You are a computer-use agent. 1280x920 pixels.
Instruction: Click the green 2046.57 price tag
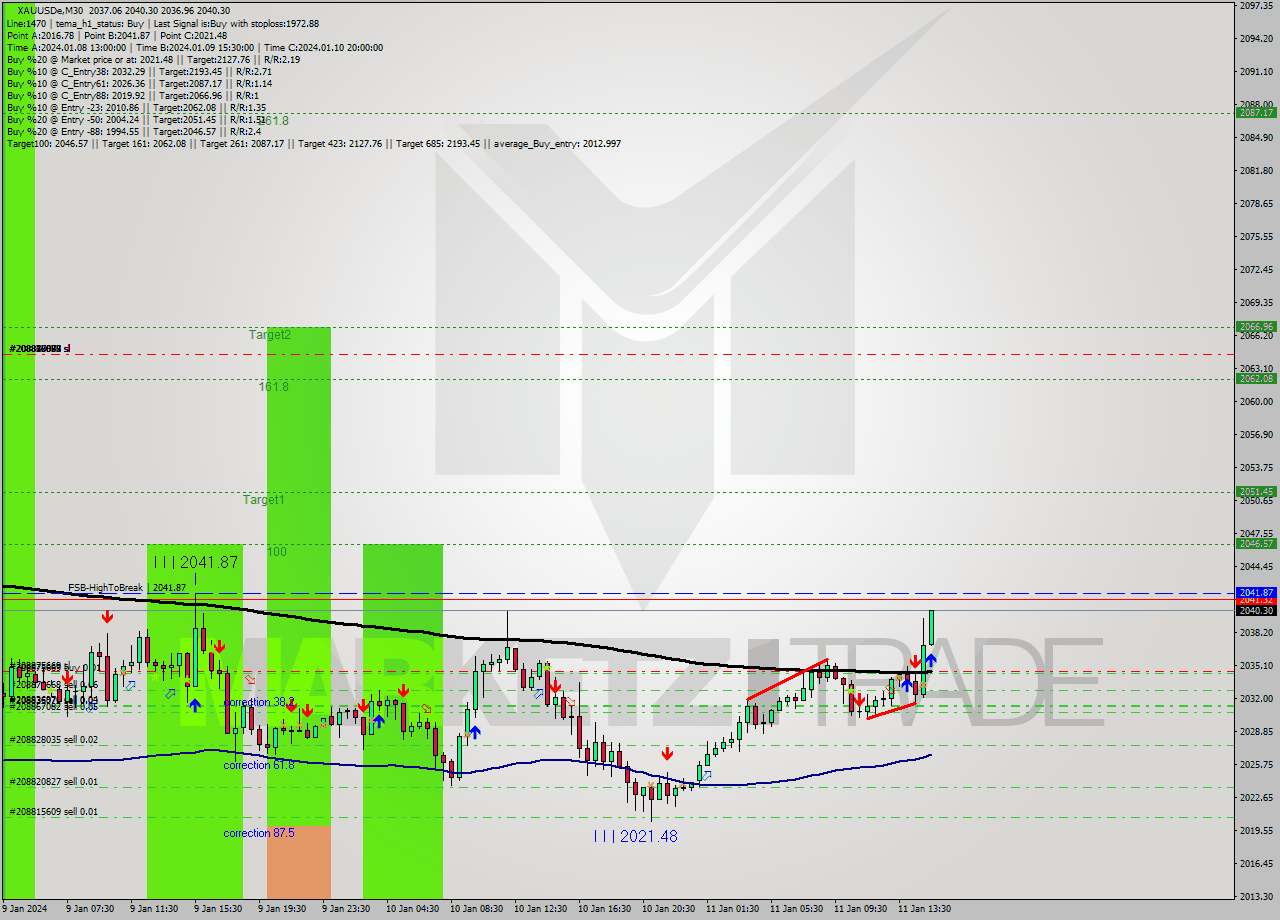(x=1256, y=543)
